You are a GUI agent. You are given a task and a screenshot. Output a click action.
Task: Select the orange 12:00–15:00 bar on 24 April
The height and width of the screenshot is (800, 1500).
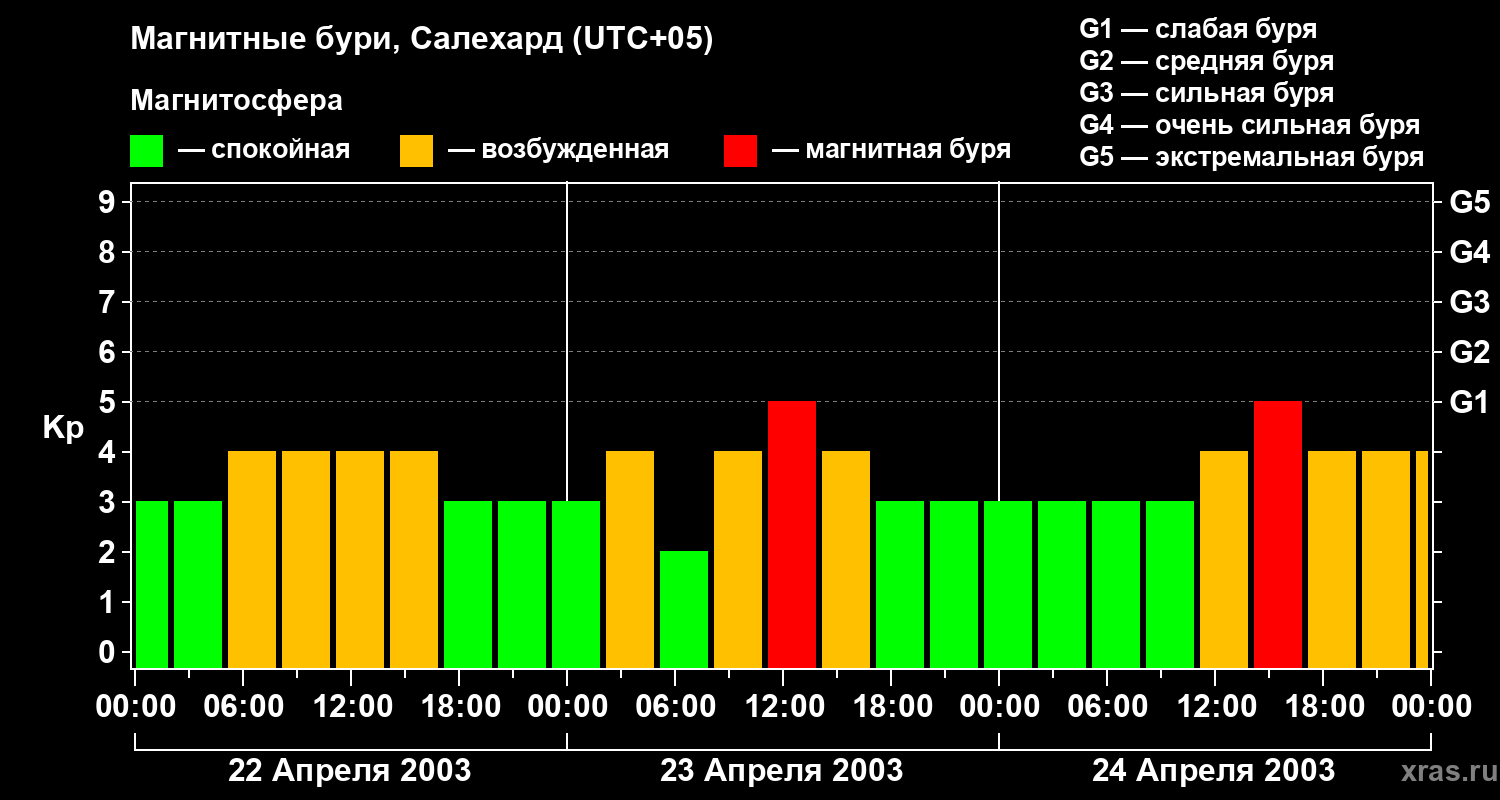[1224, 559]
